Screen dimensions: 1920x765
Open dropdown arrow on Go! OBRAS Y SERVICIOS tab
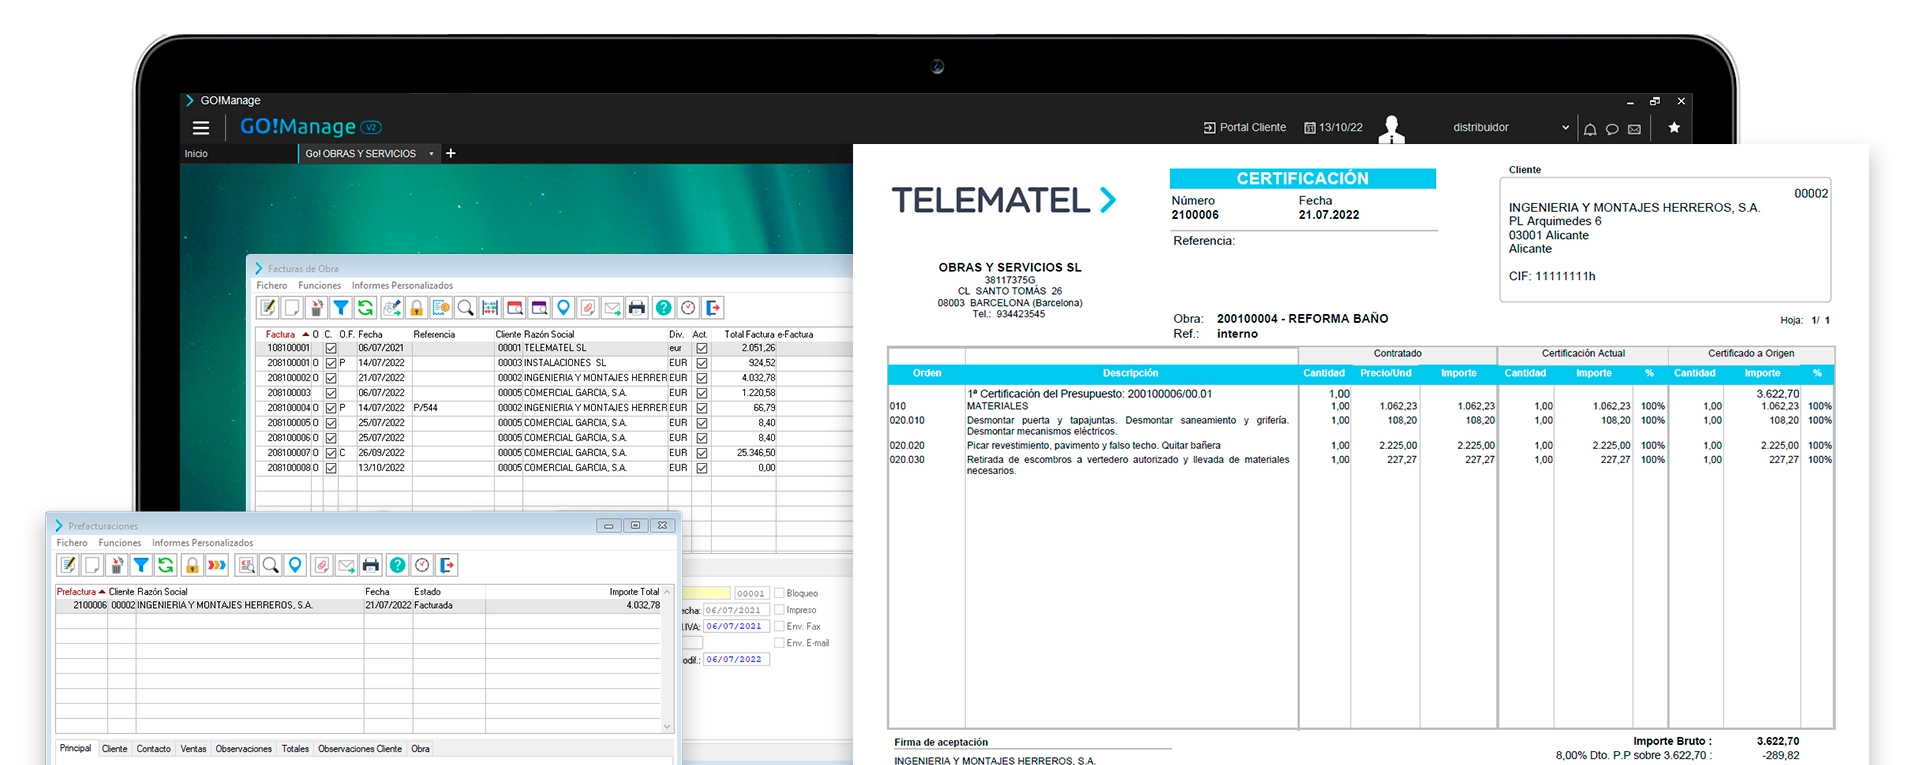(x=431, y=154)
